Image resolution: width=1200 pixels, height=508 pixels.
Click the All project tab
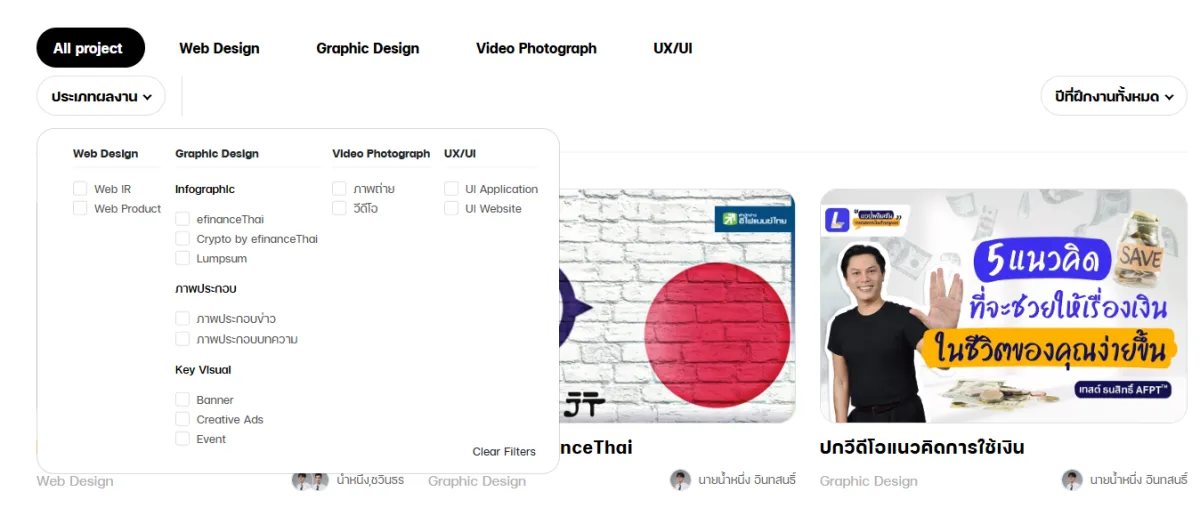point(88,48)
